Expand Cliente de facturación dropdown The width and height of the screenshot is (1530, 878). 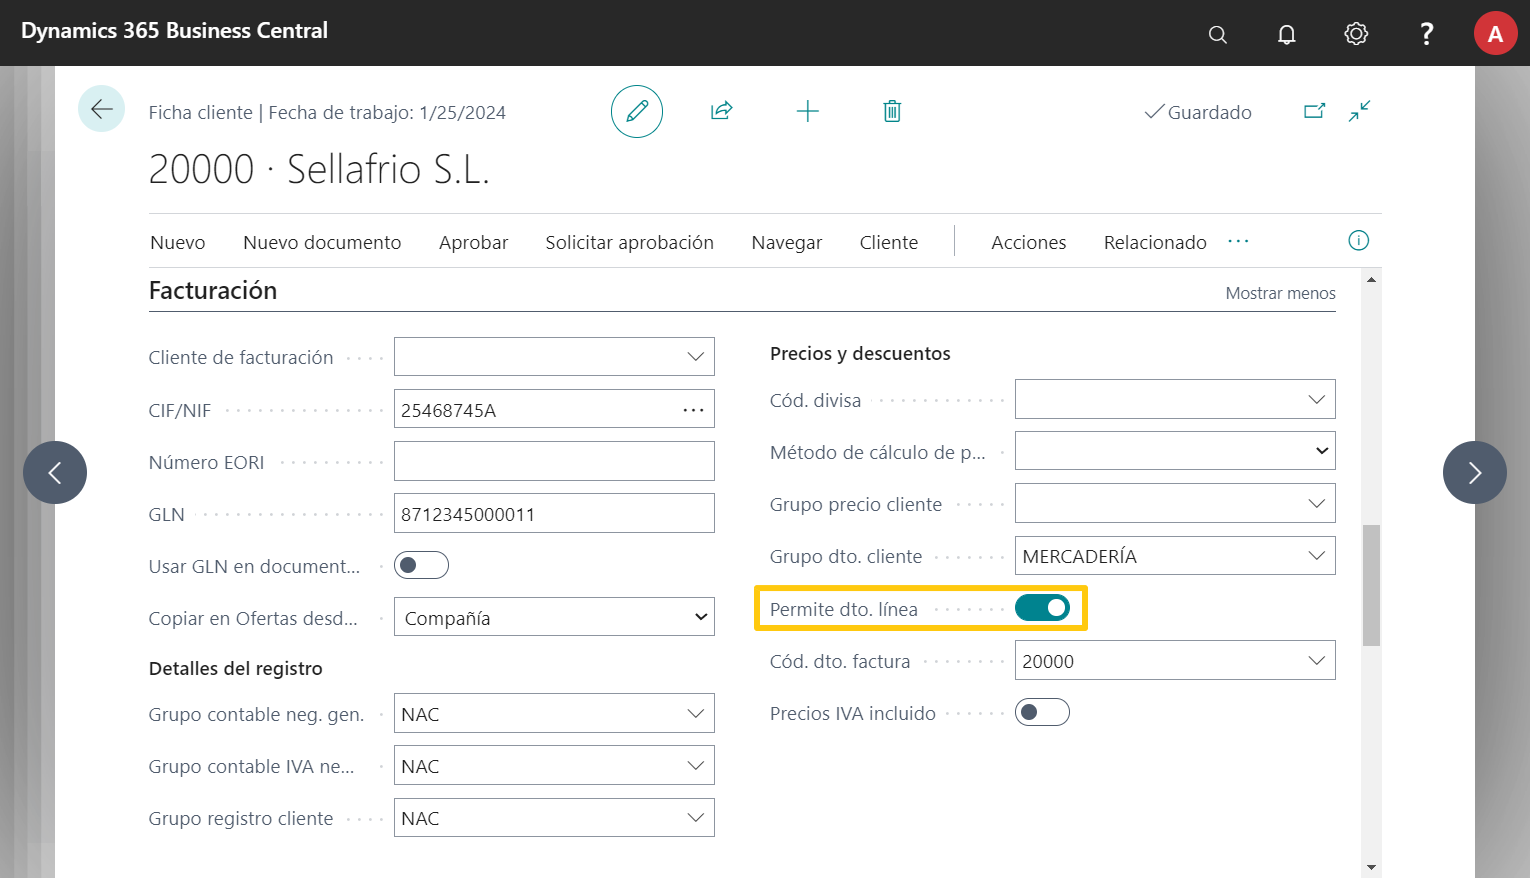coord(695,357)
